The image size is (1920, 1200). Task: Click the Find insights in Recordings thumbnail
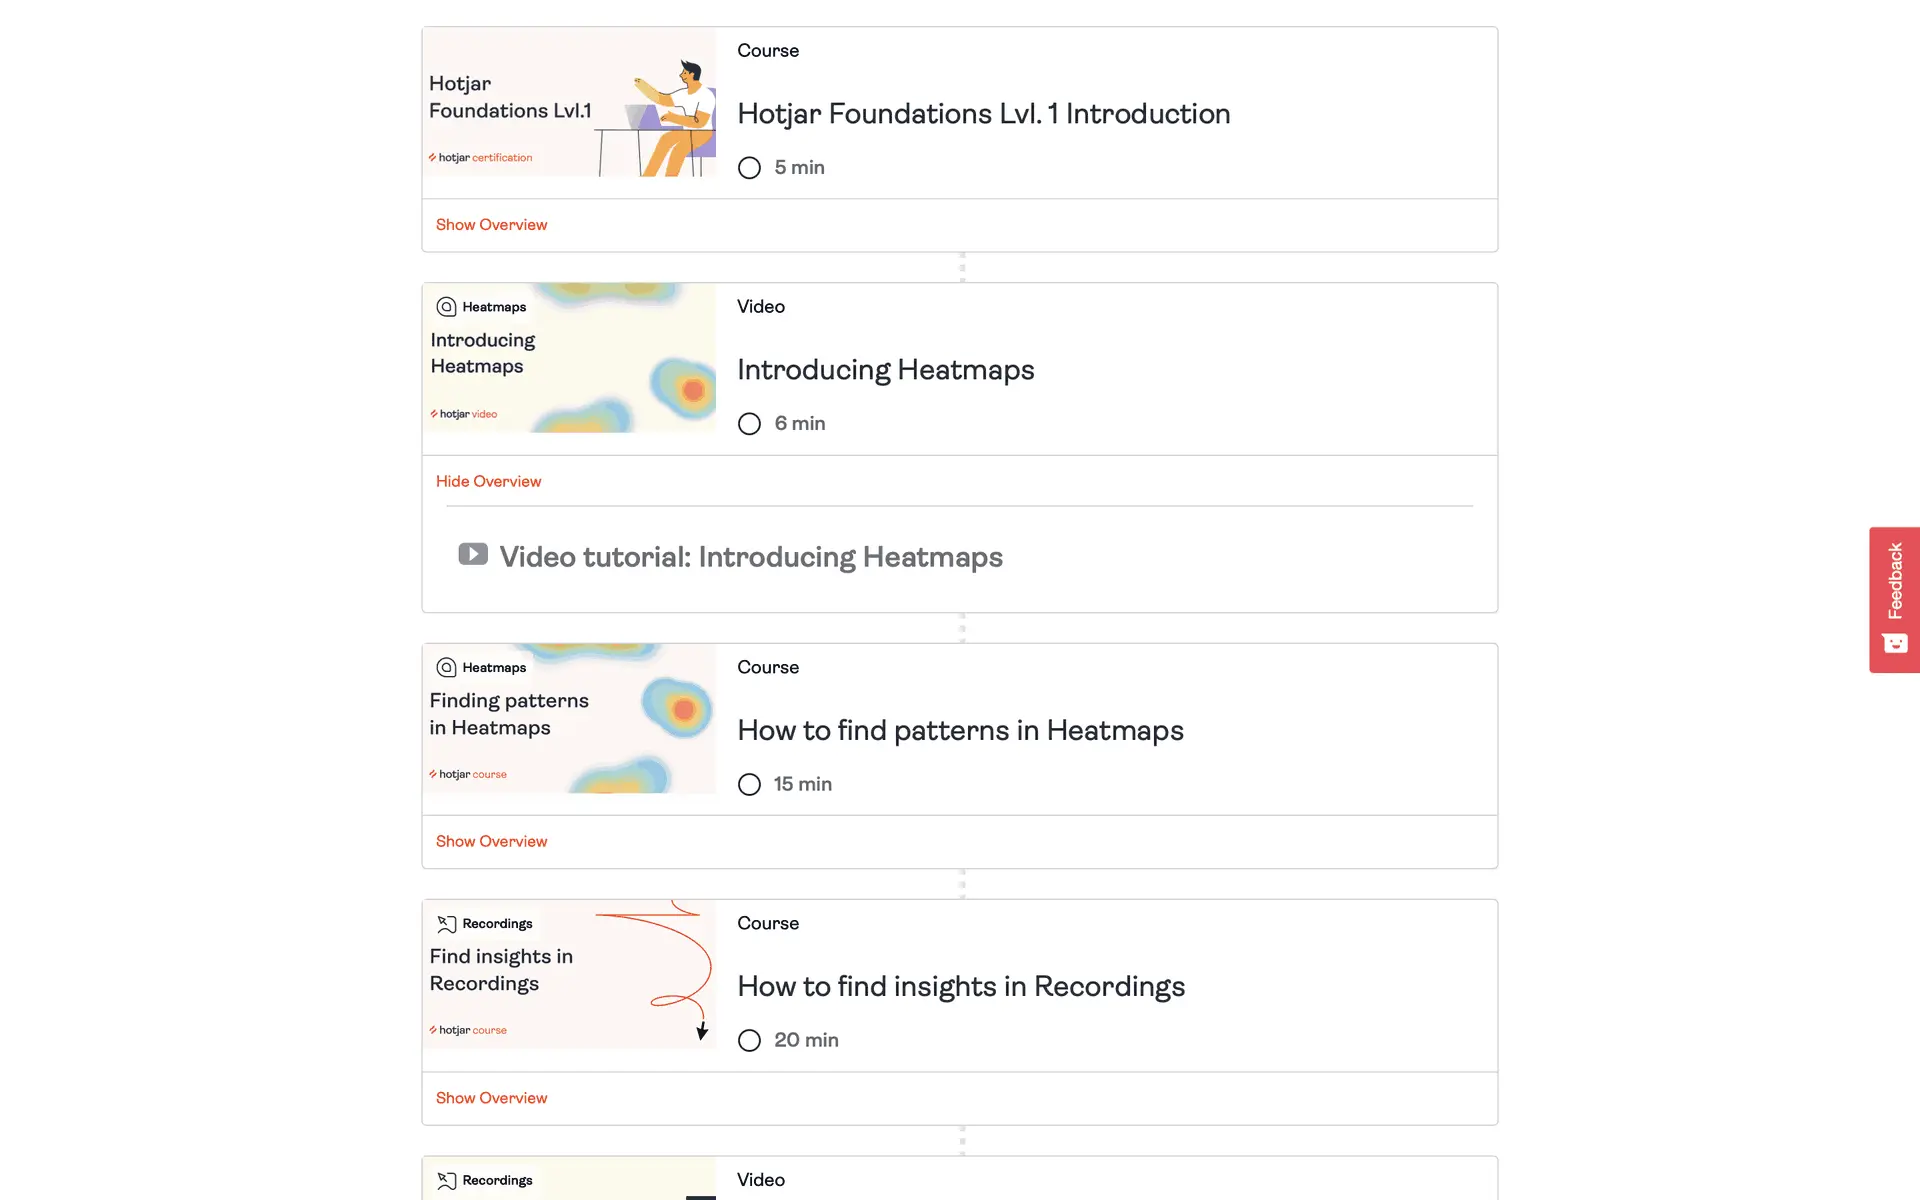click(x=569, y=975)
